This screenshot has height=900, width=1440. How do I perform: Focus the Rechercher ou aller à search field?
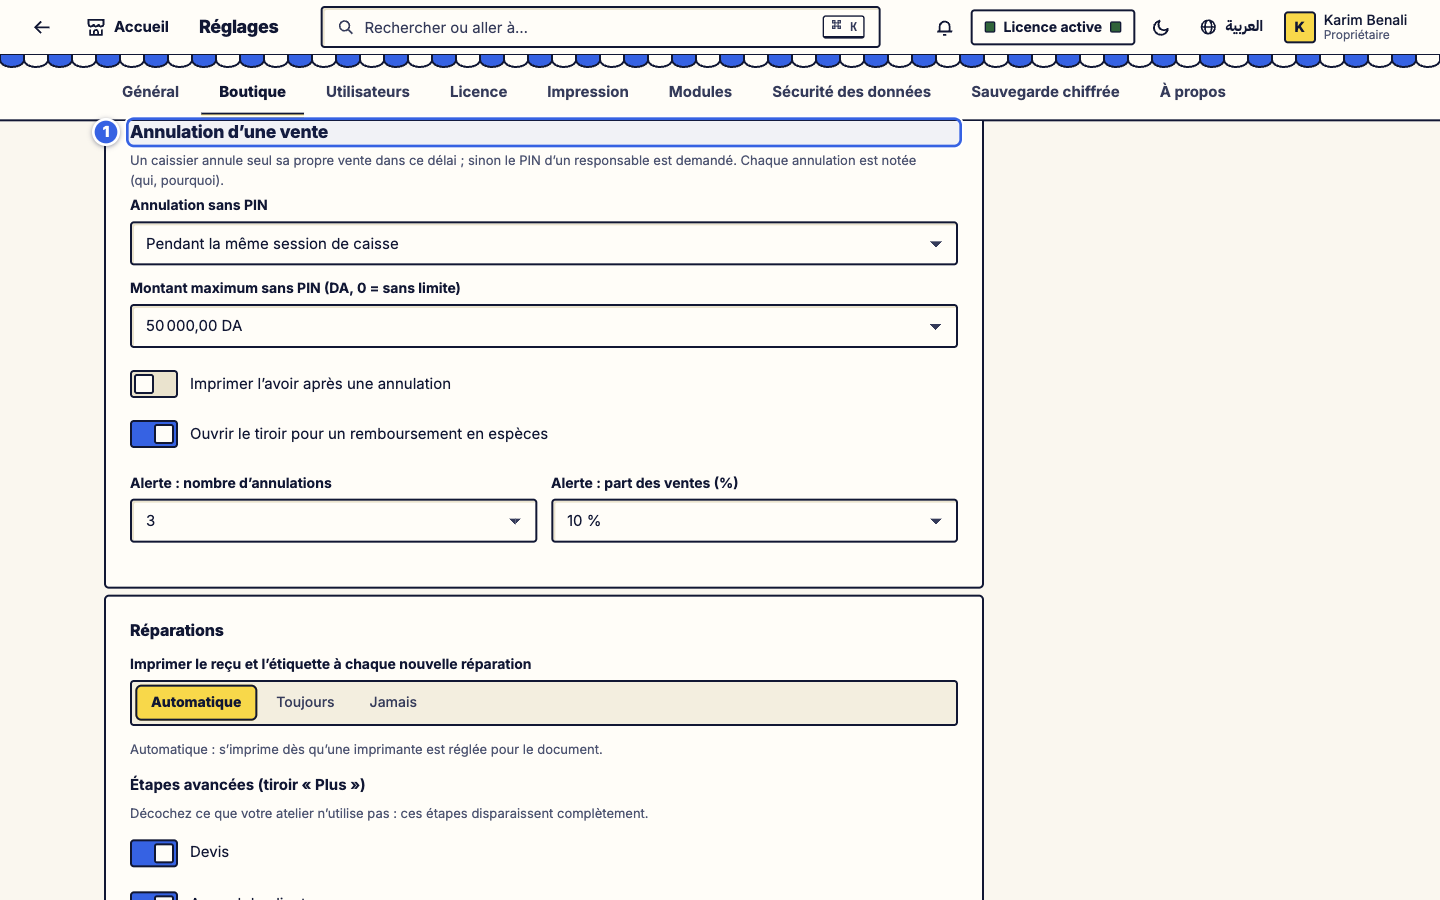pyautogui.click(x=600, y=27)
